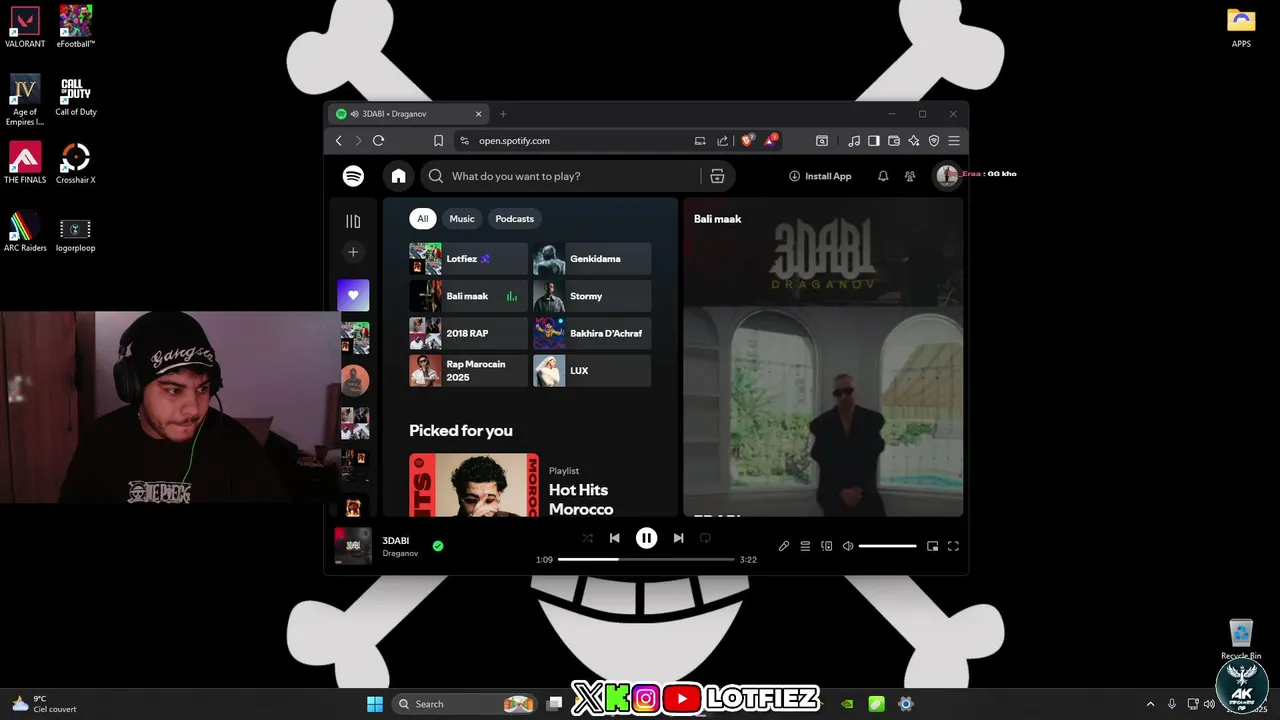1280x720 pixels.
Task: Open VALORANT desktop shortcut
Action: pos(25,27)
